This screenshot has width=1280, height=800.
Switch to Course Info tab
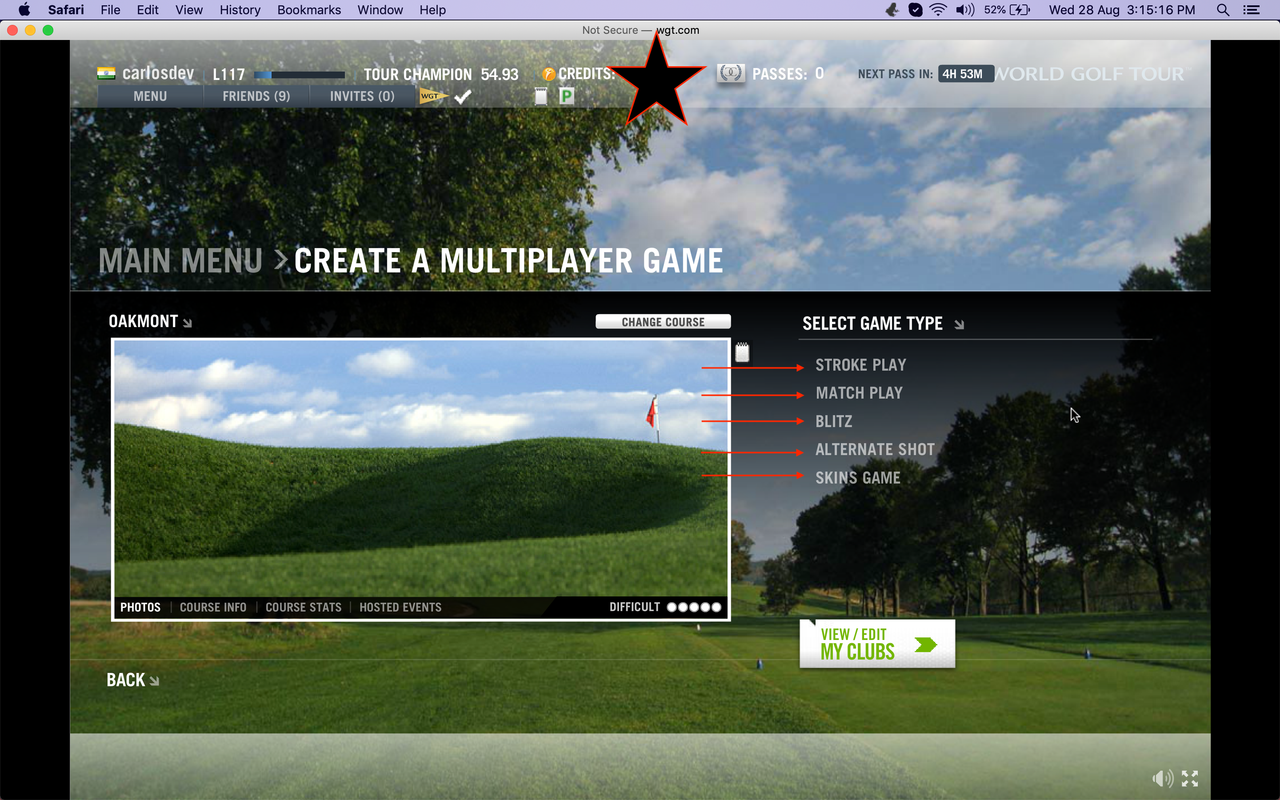(x=213, y=607)
